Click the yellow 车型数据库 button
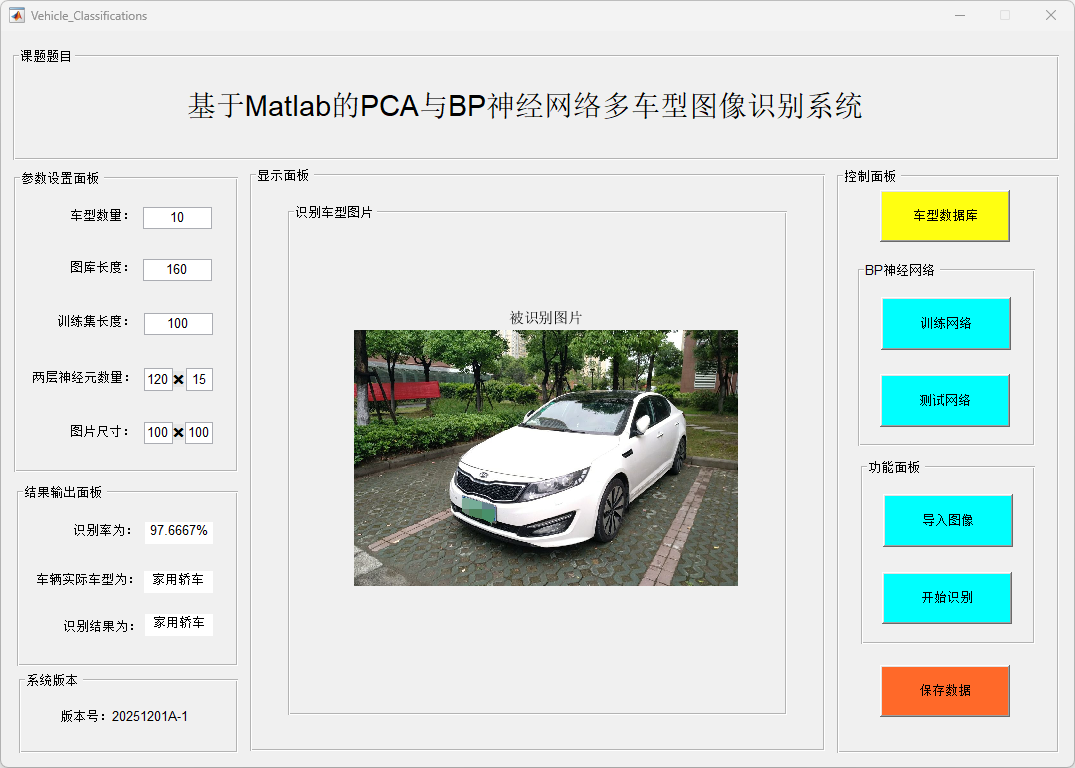Screen dimensions: 1075x768 (945, 216)
